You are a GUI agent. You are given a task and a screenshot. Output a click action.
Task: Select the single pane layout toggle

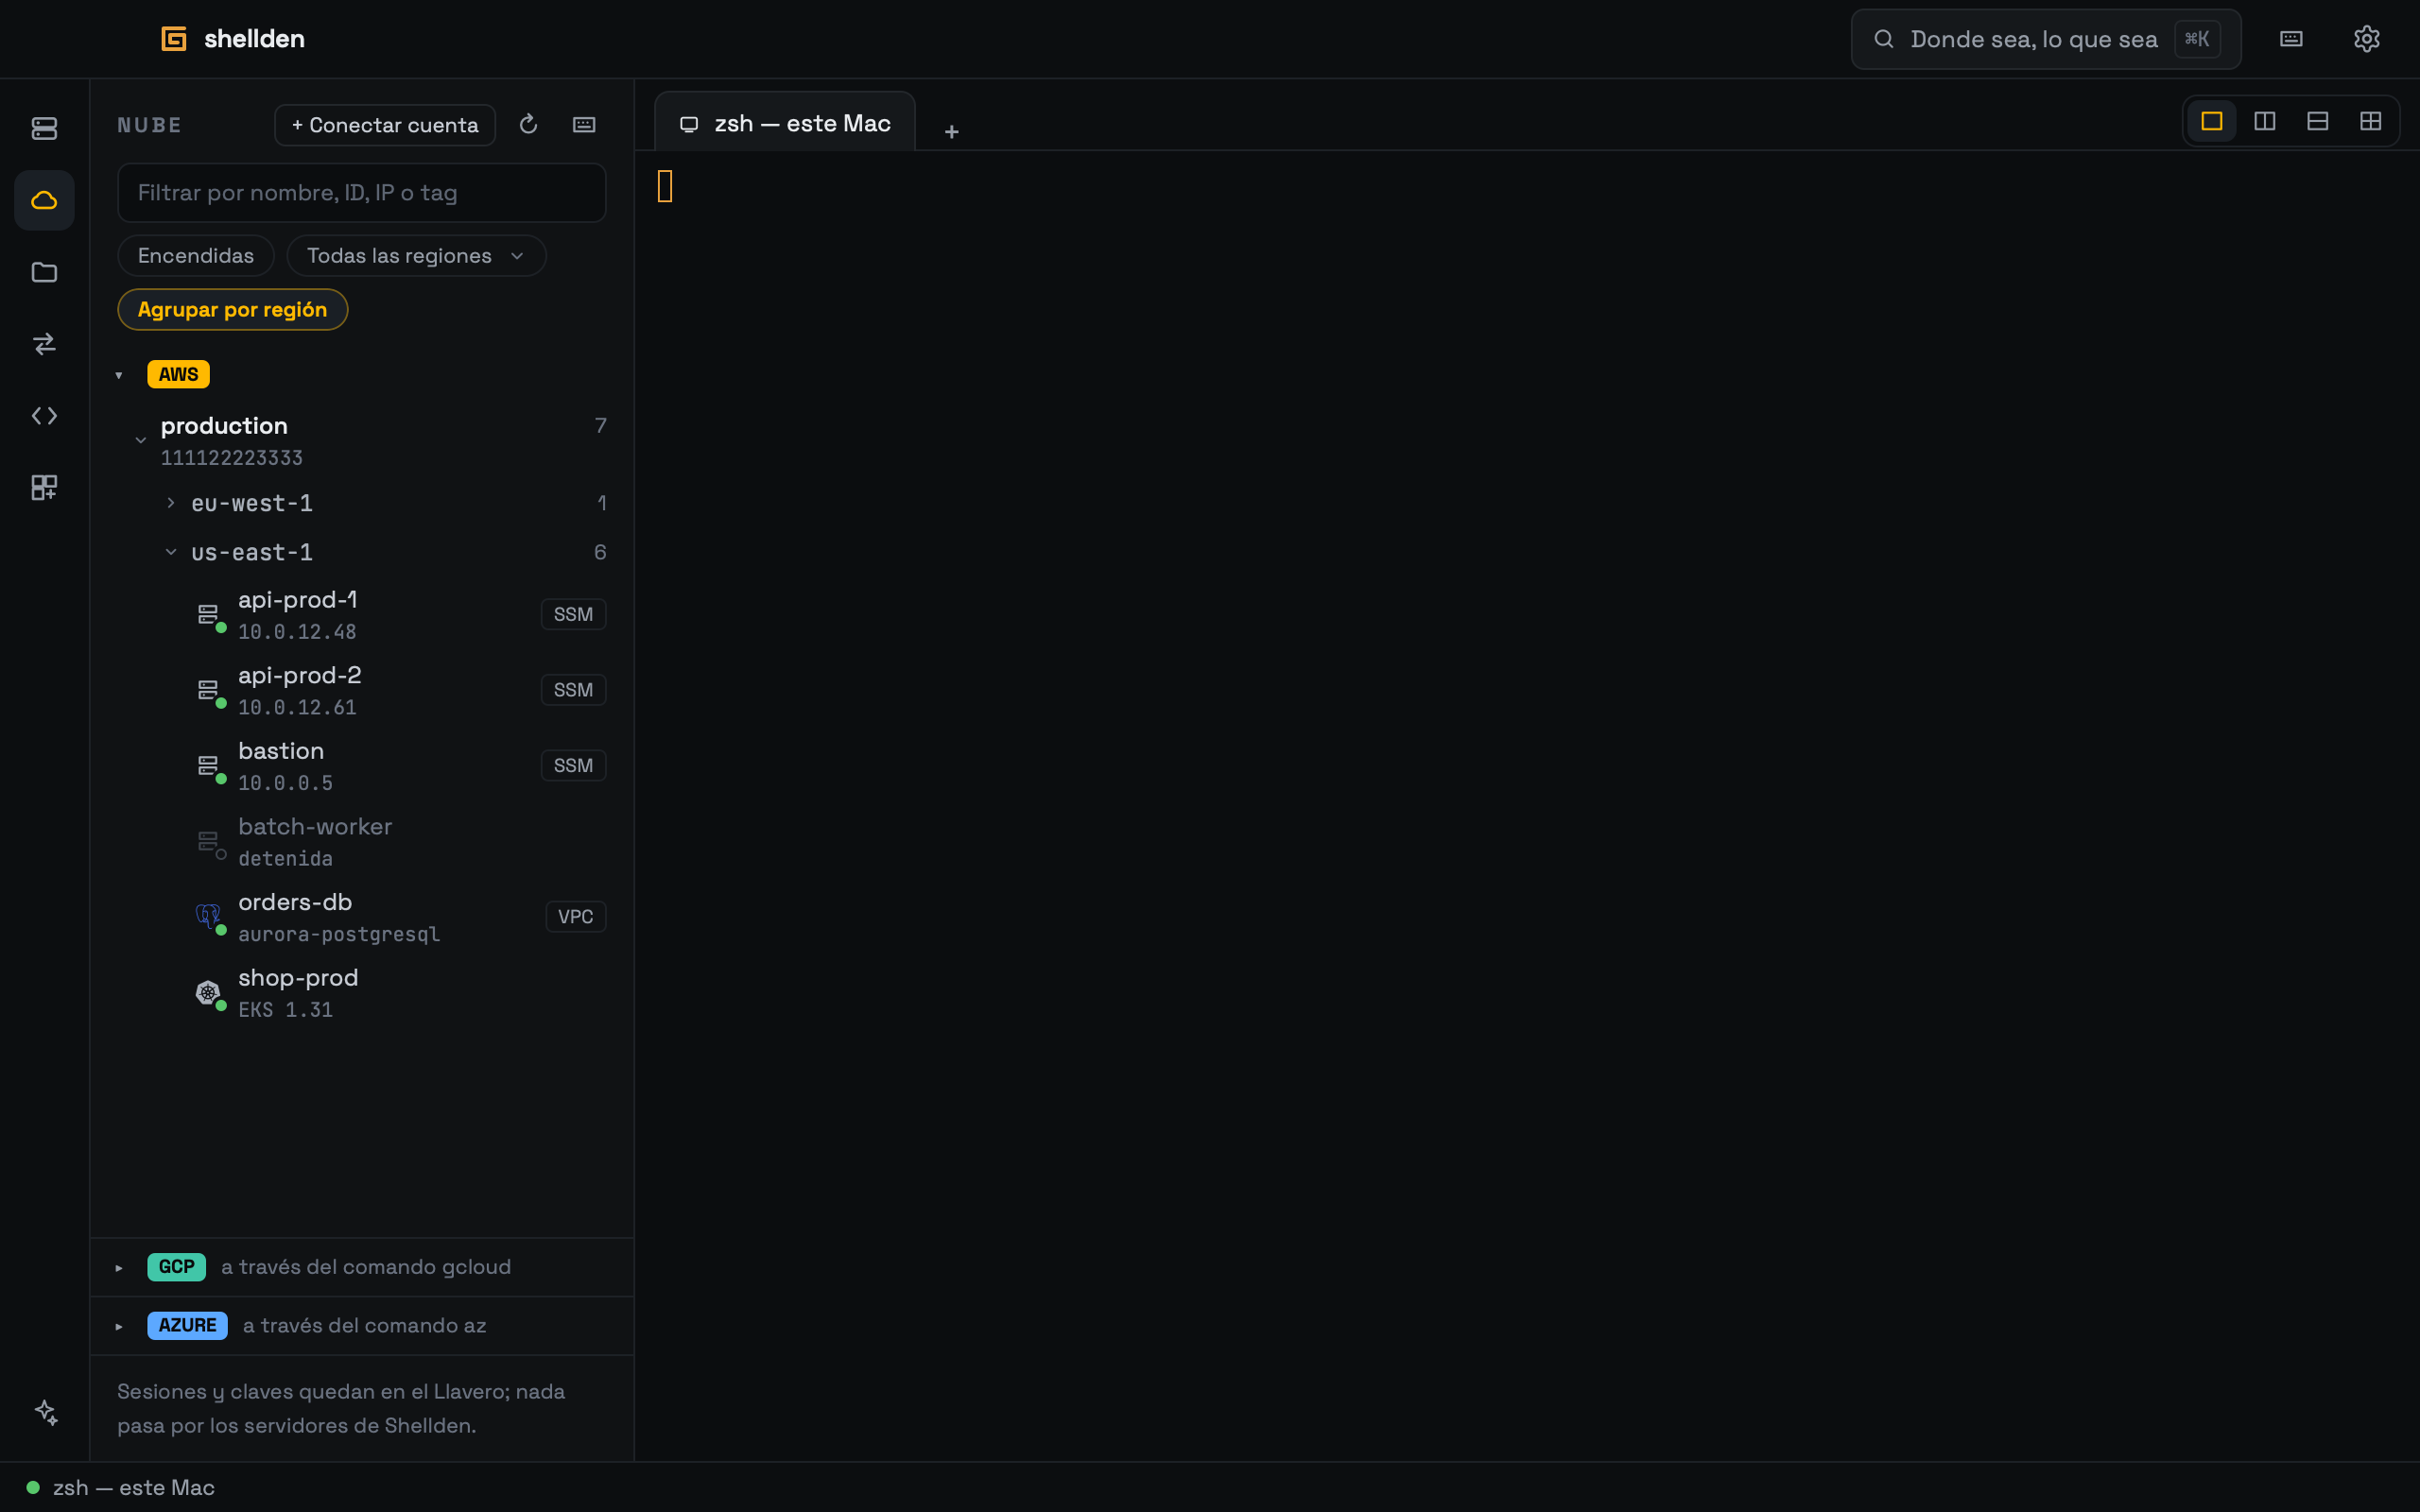coord(2211,121)
